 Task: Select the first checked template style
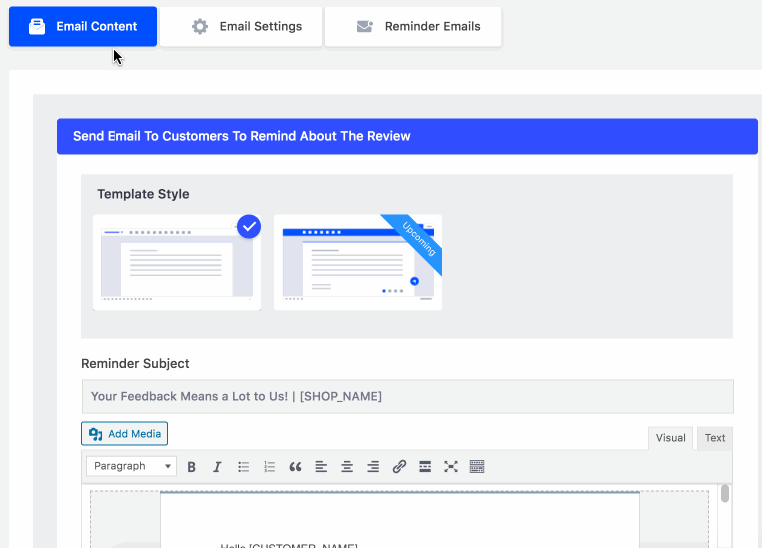click(x=177, y=262)
